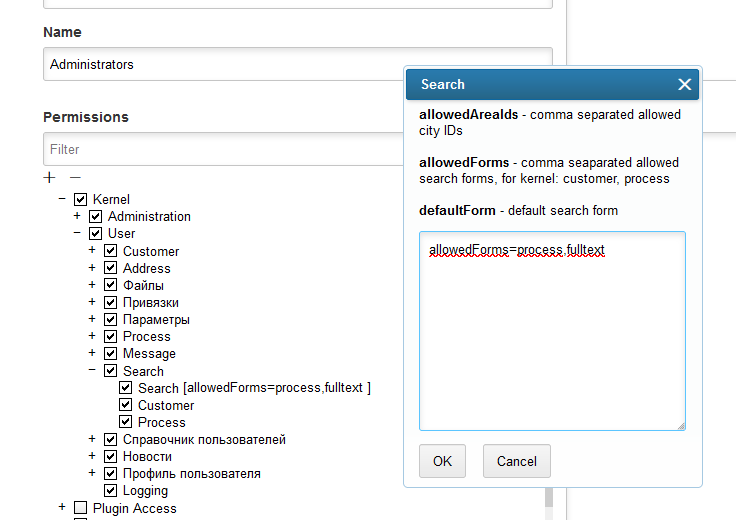This screenshot has width=736, height=520.
Task: Expand all permissions with plus icon
Action: pos(49,177)
